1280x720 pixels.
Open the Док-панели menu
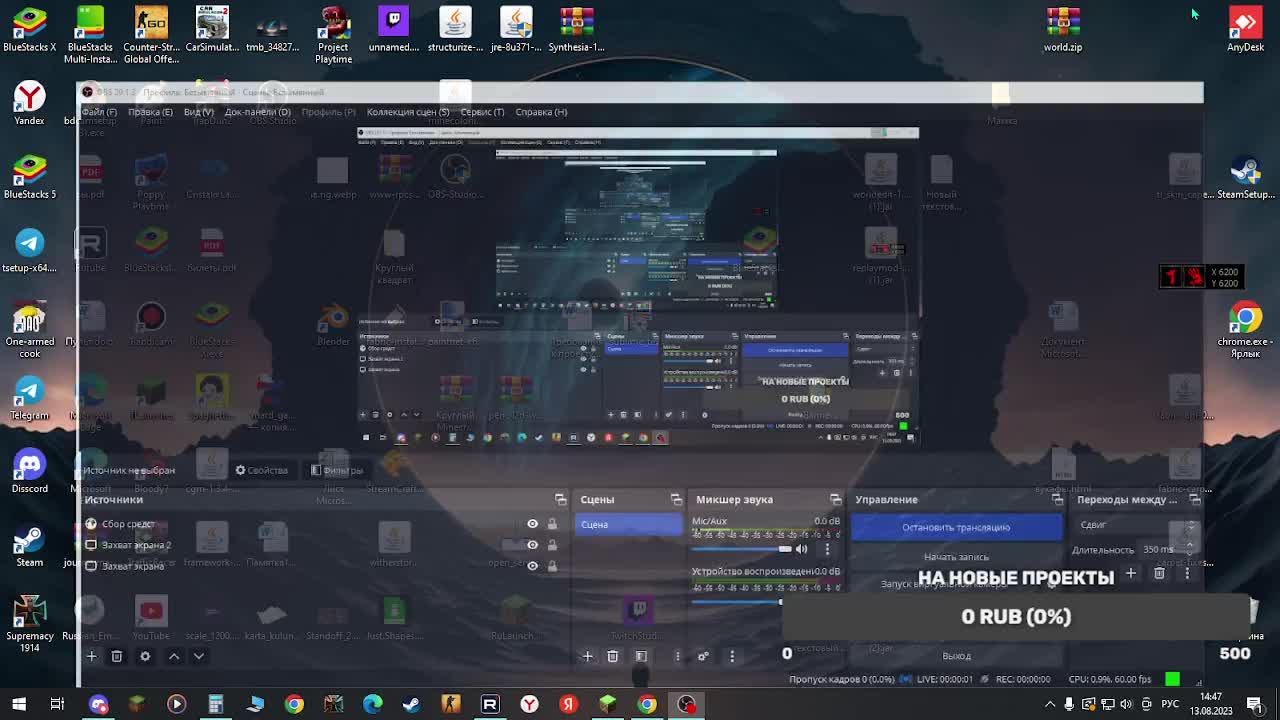pyautogui.click(x=257, y=112)
